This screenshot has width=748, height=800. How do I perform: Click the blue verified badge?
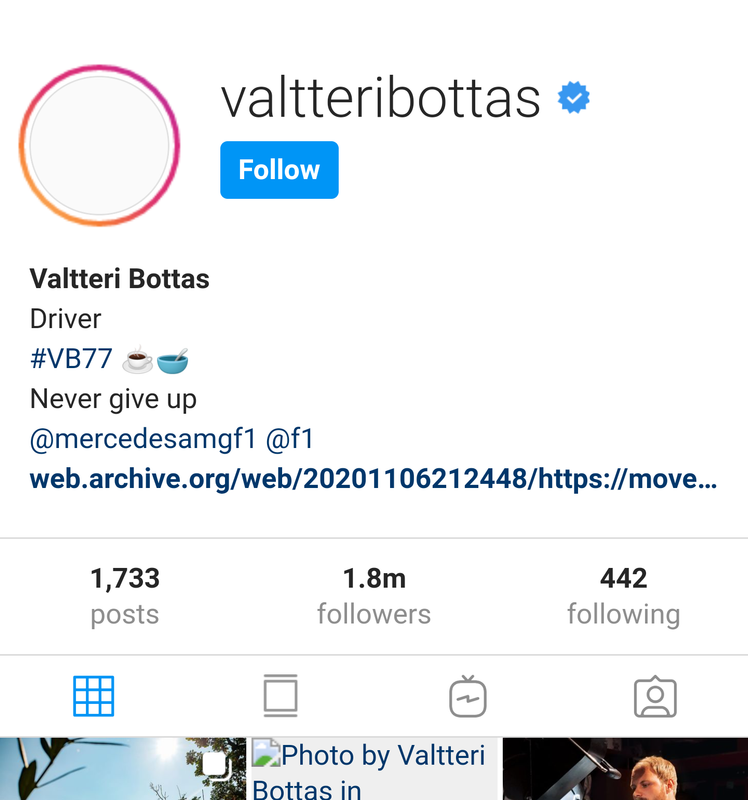coord(574,97)
